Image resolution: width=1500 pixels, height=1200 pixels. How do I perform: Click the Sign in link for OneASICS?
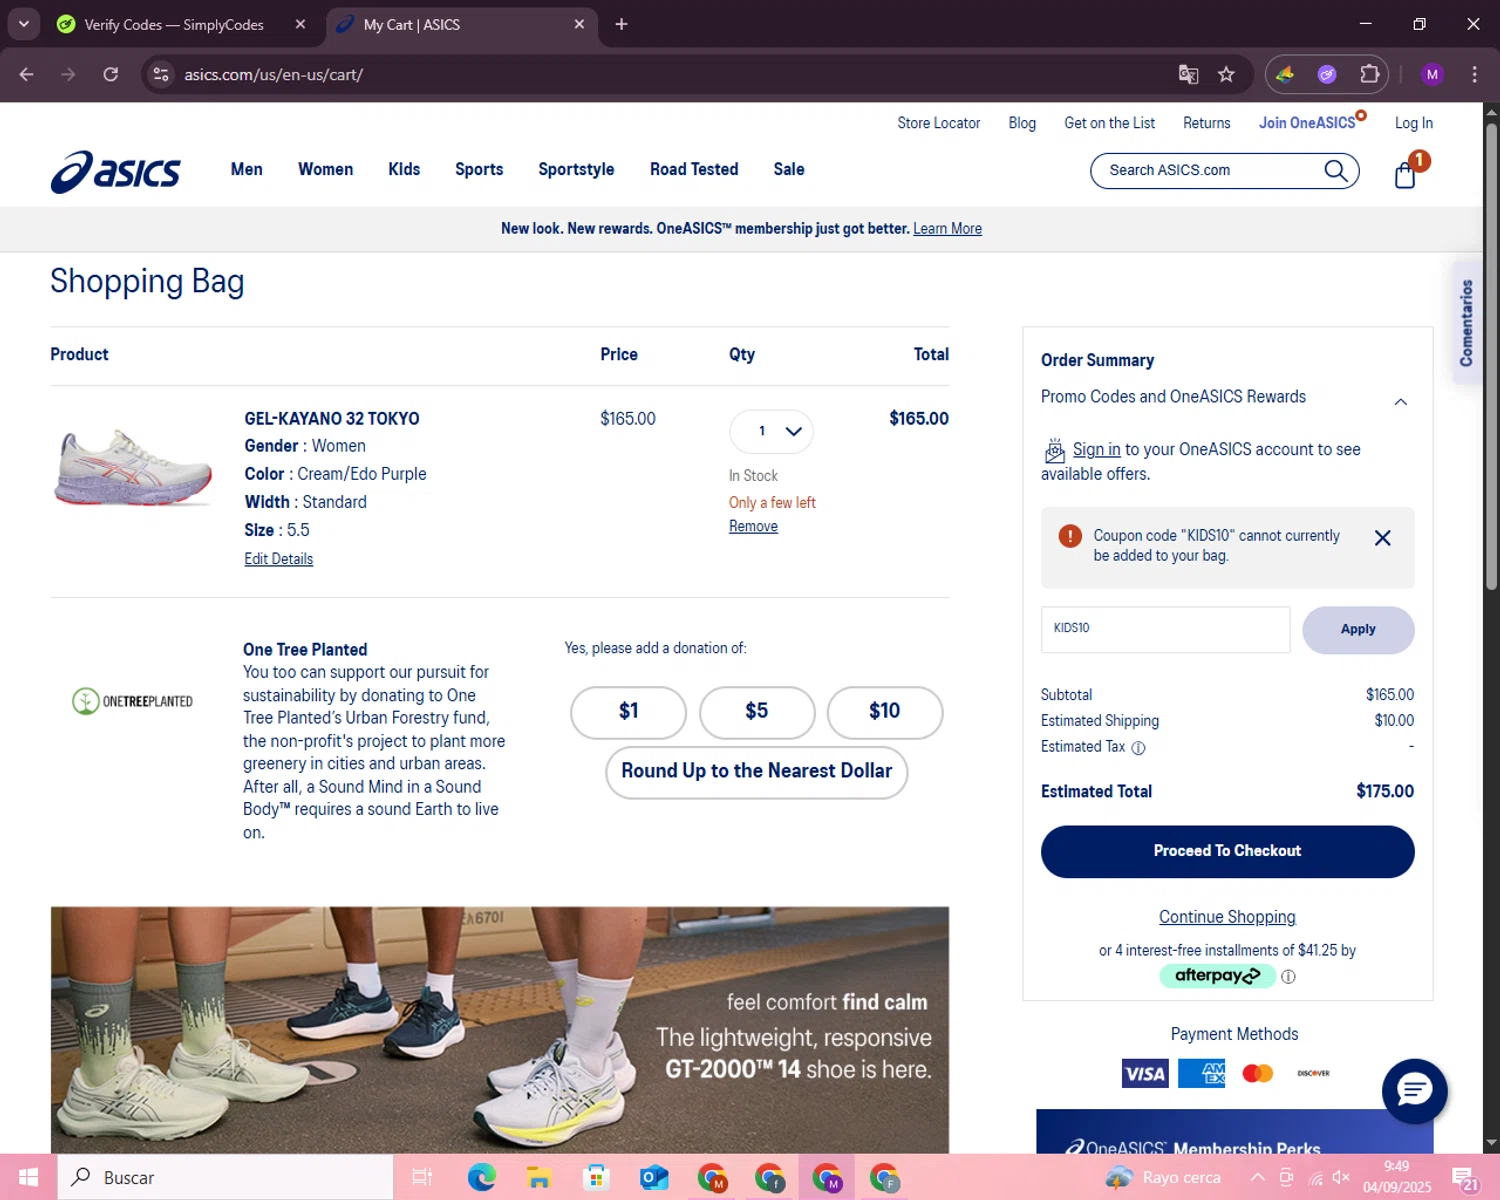tap(1096, 450)
